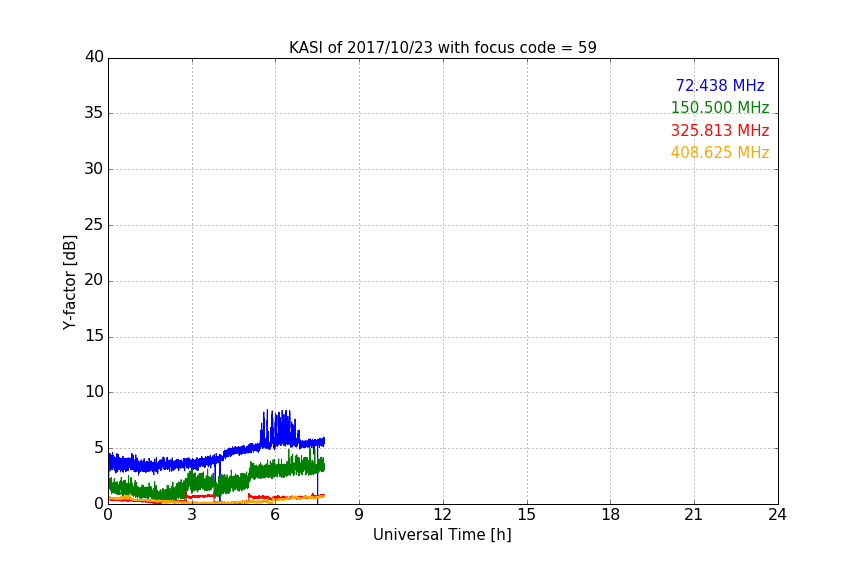Click the y-axis tick label 10

pyautogui.click(x=94, y=392)
